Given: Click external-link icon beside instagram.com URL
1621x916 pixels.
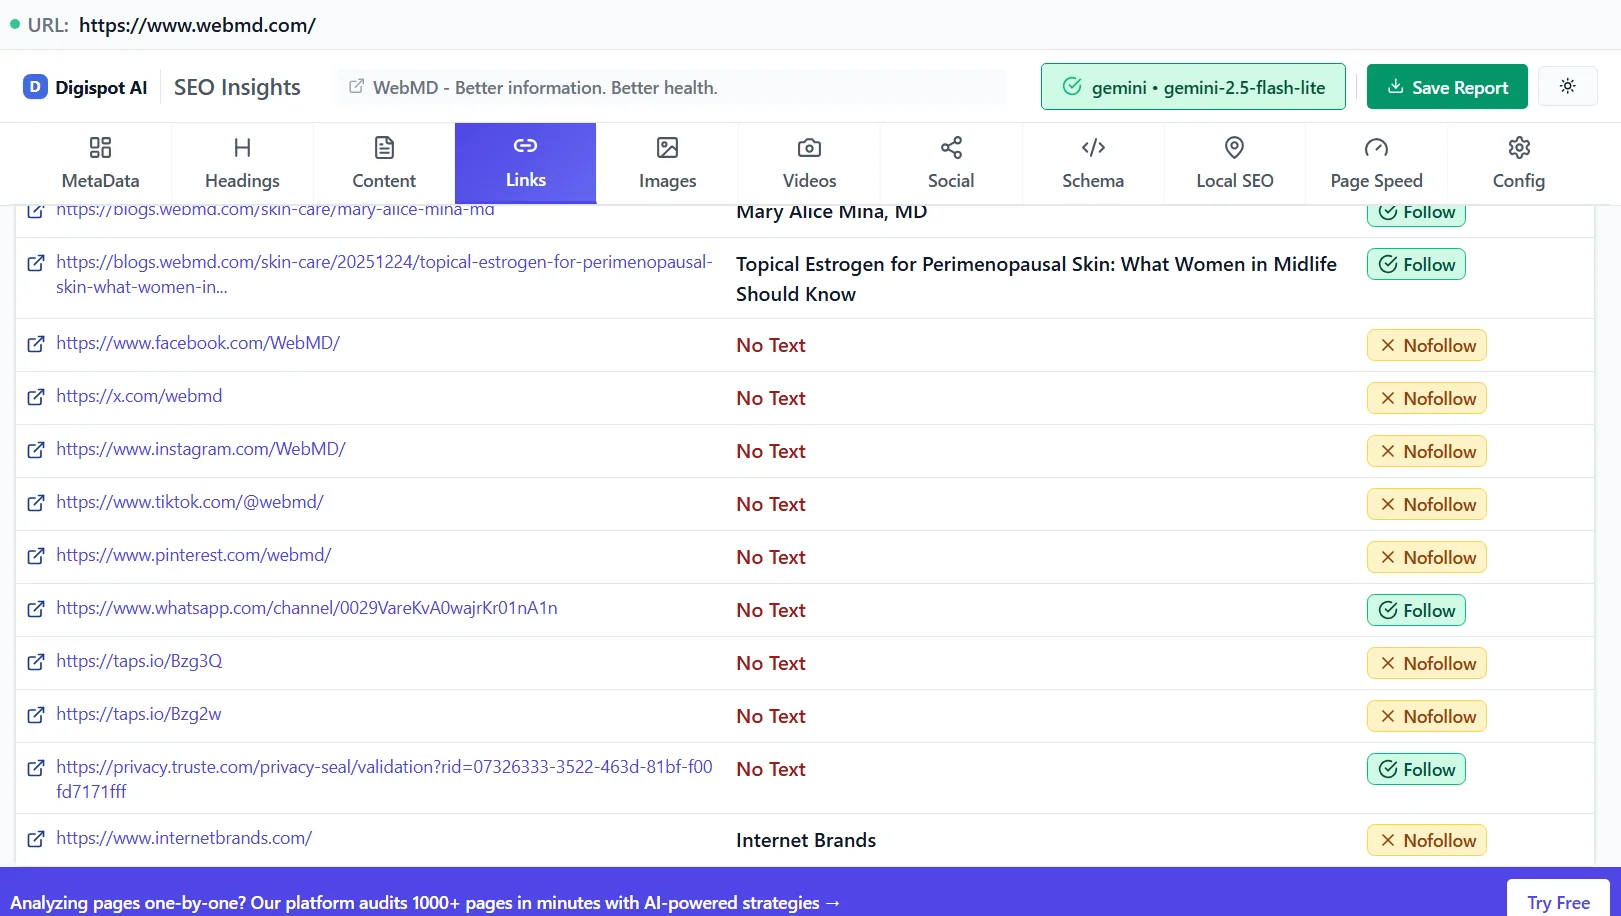Looking at the screenshot, I should [36, 450].
